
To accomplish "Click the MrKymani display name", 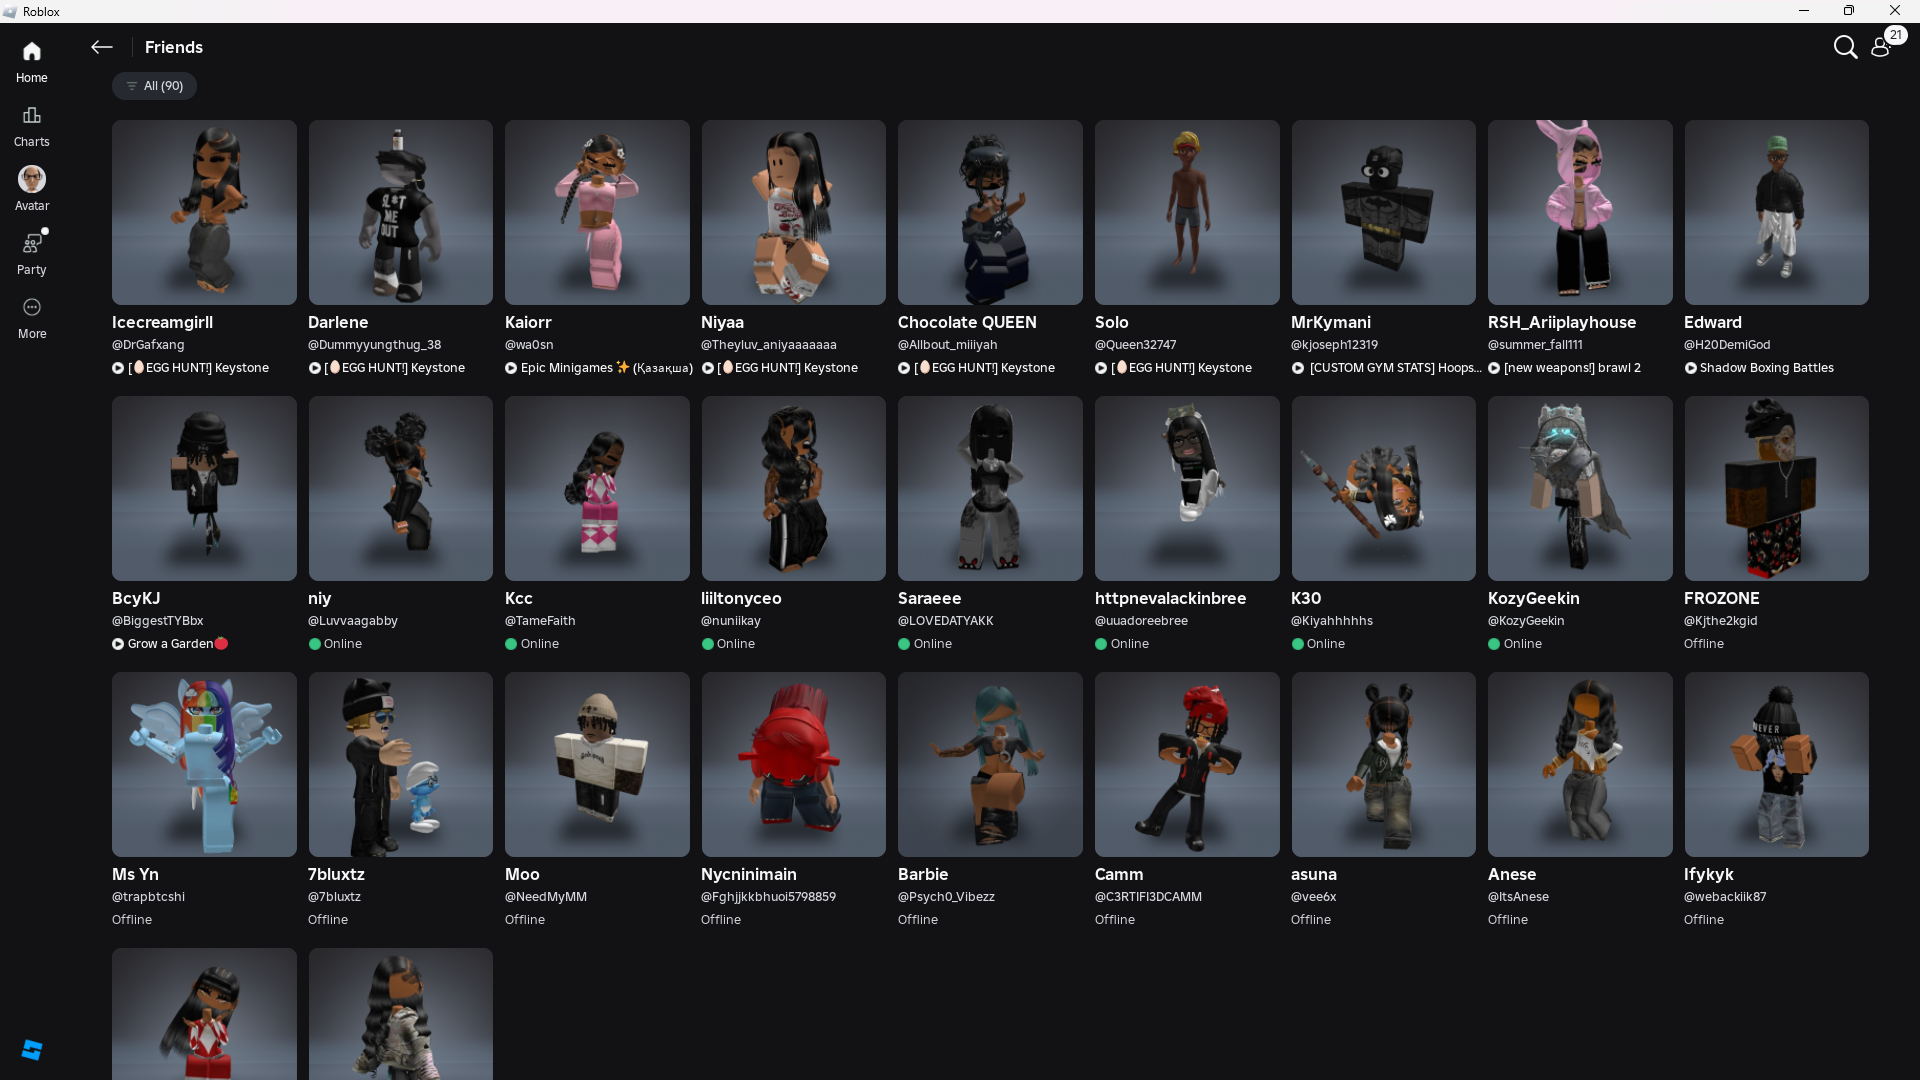I will [x=1330, y=322].
